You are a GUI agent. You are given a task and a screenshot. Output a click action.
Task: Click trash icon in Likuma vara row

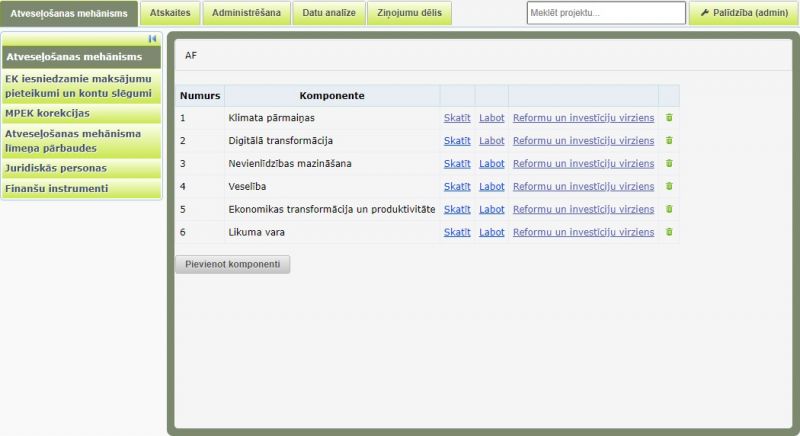(669, 232)
